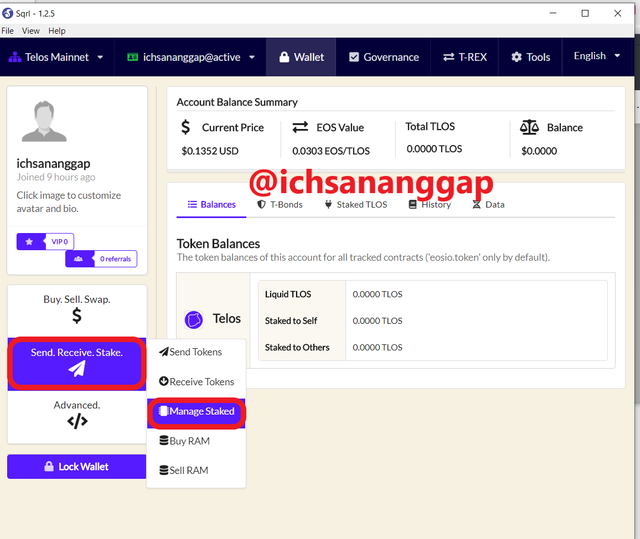Click the $0.0000 Balance value

[x=539, y=151]
